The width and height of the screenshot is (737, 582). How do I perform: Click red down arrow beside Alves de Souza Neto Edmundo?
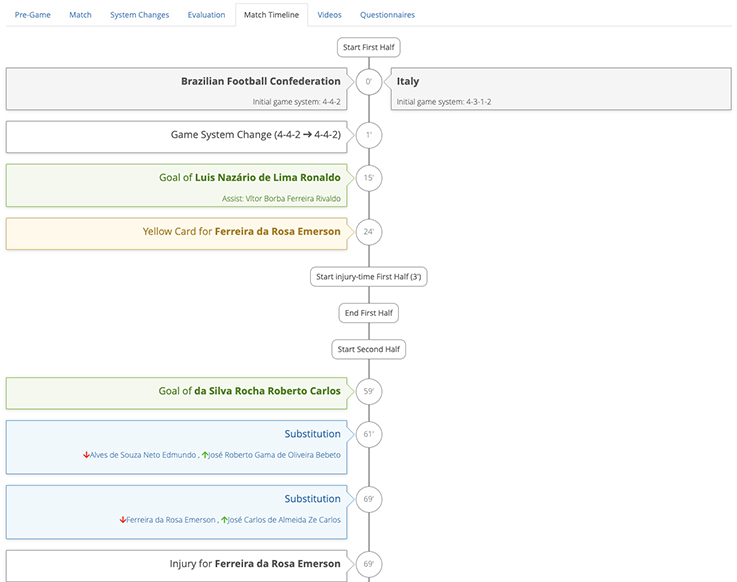tap(86, 455)
